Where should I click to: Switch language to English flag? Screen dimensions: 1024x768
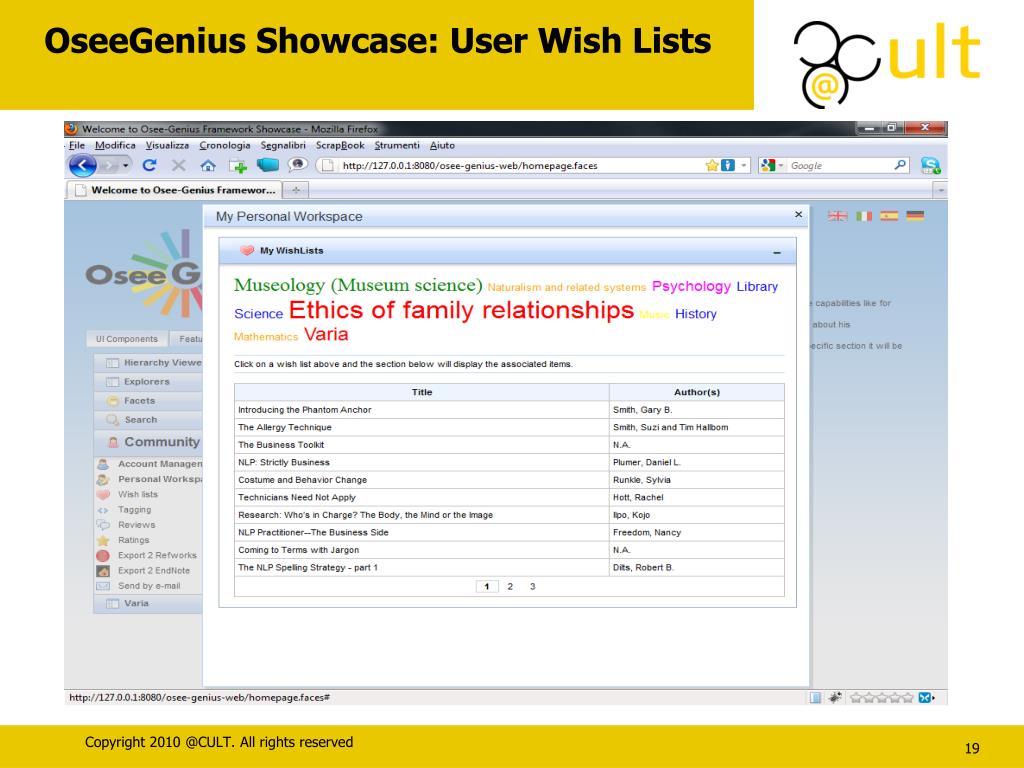(x=837, y=216)
